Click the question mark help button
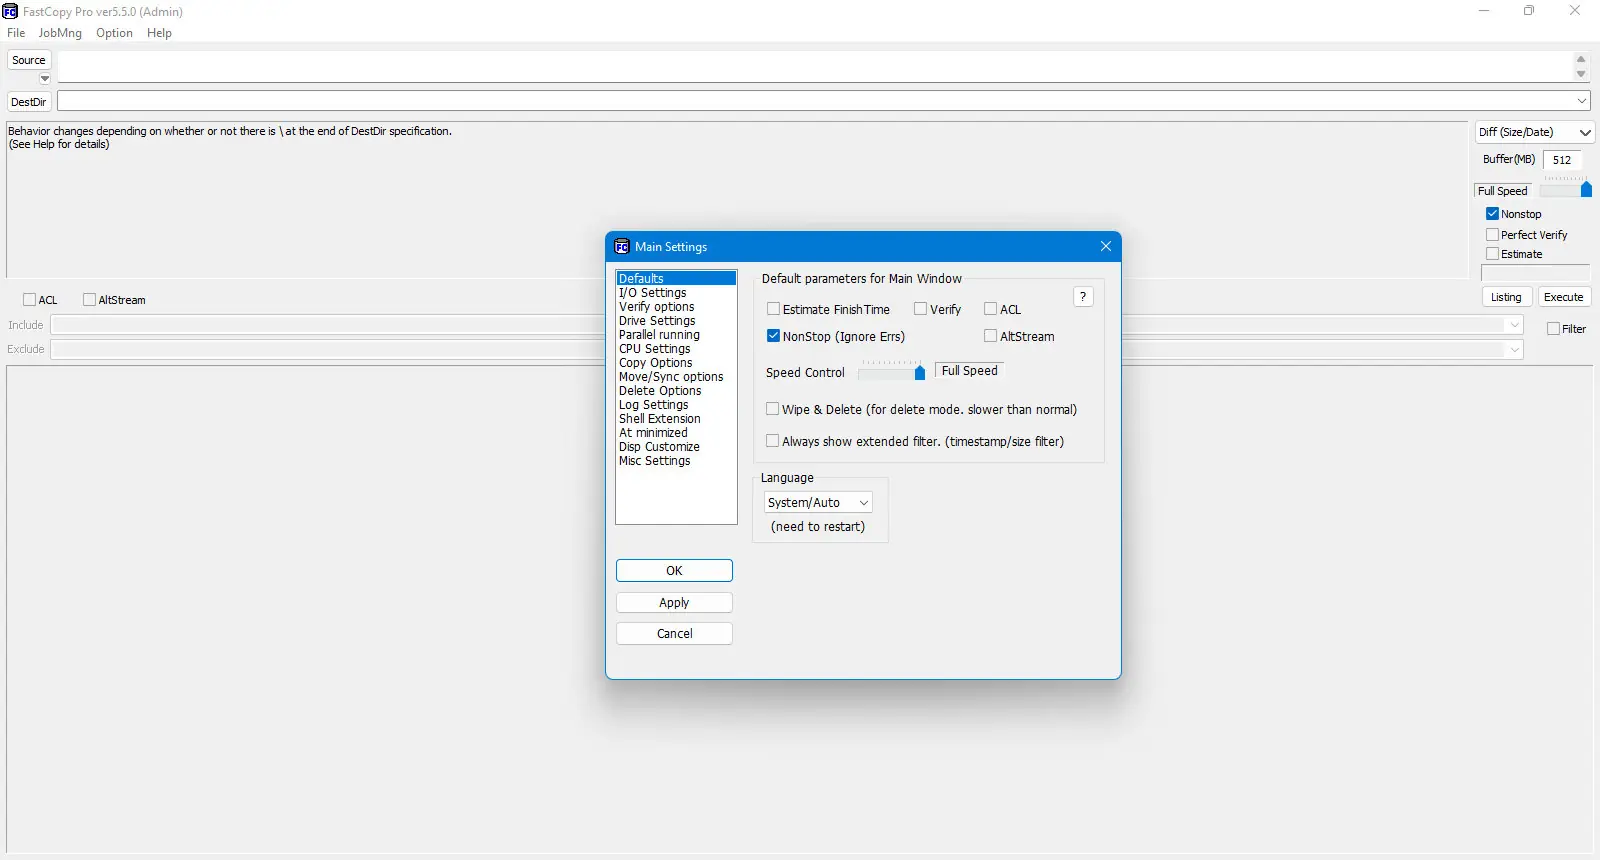 click(x=1083, y=297)
